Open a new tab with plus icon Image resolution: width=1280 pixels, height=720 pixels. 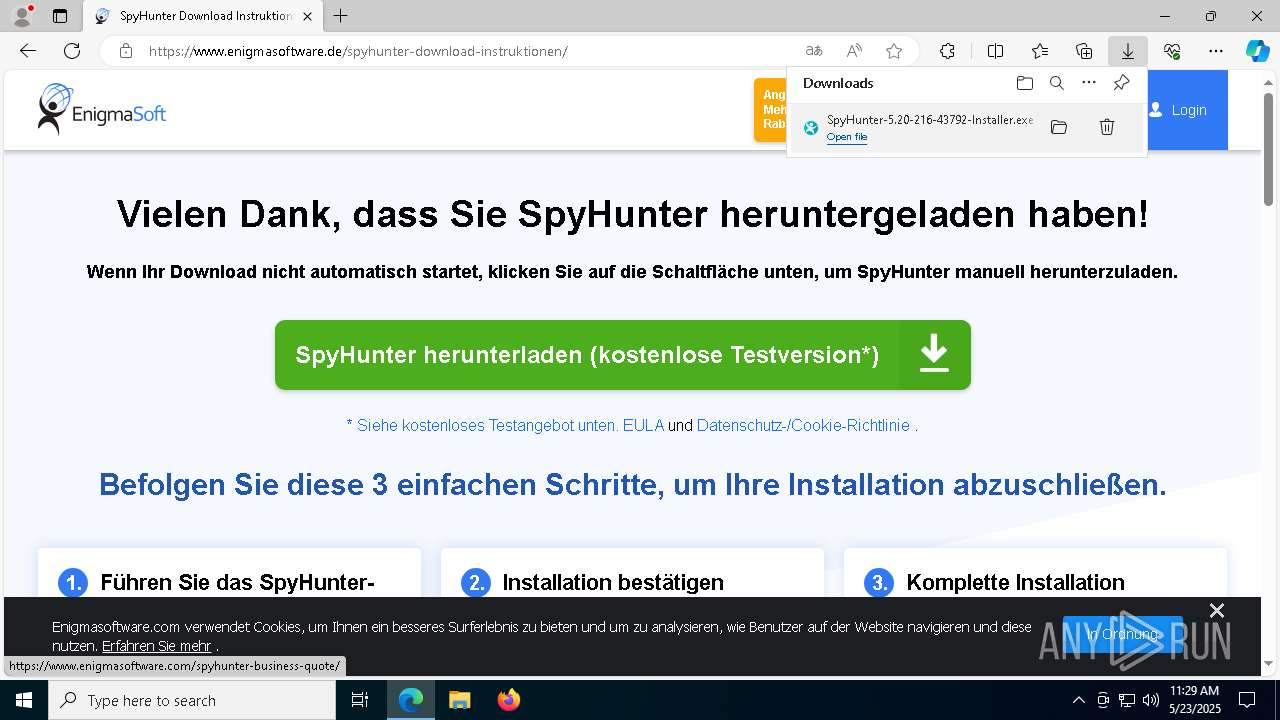[x=341, y=16]
